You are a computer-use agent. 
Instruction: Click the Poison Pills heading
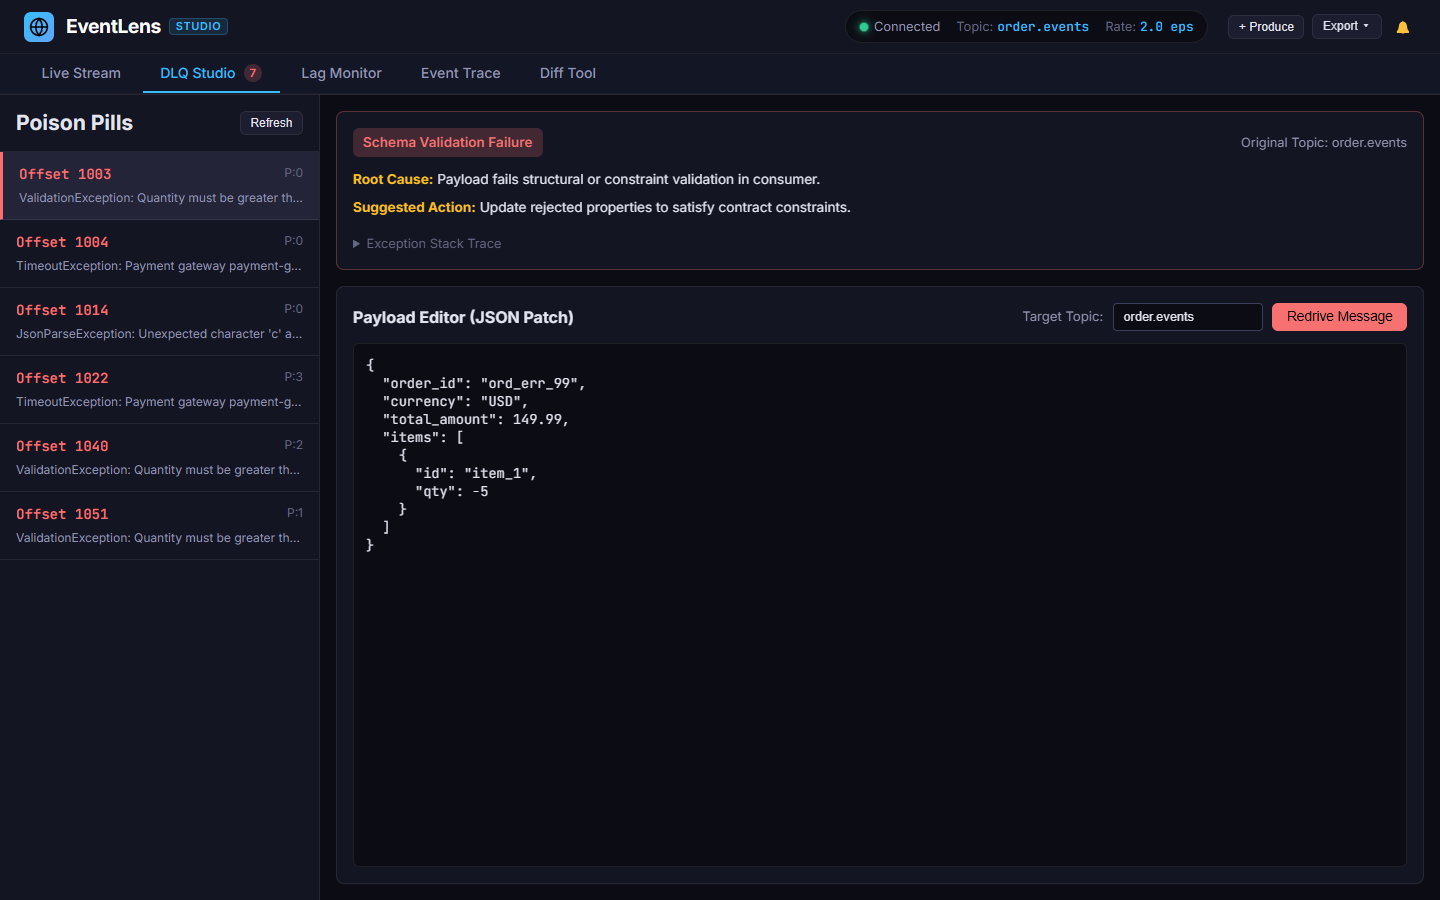[x=74, y=123]
